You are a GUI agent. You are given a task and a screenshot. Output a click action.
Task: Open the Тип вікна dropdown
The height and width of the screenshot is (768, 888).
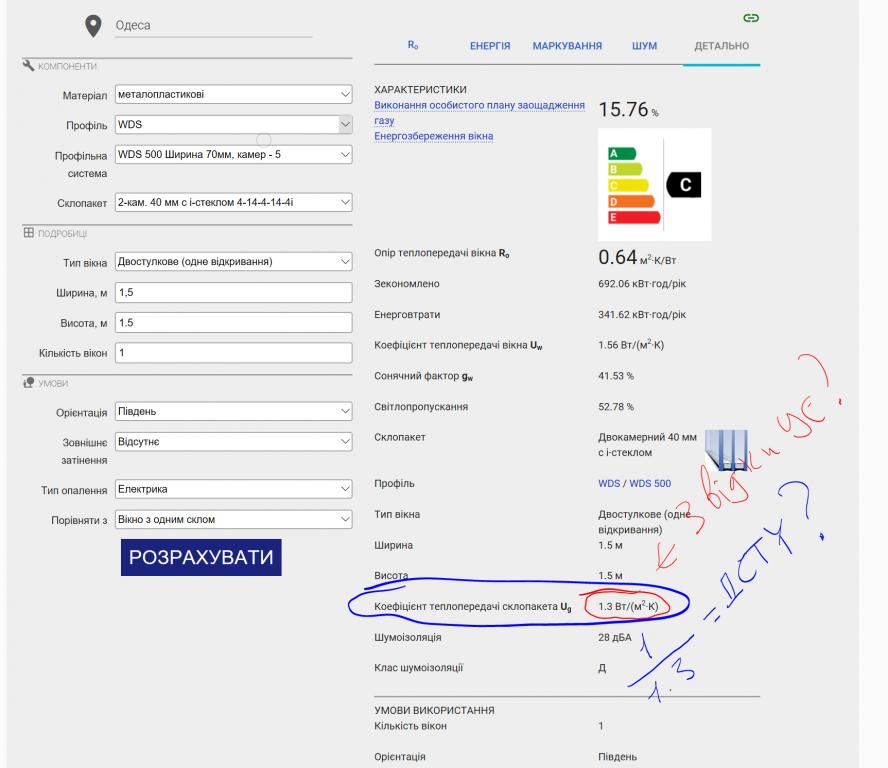tap(234, 263)
